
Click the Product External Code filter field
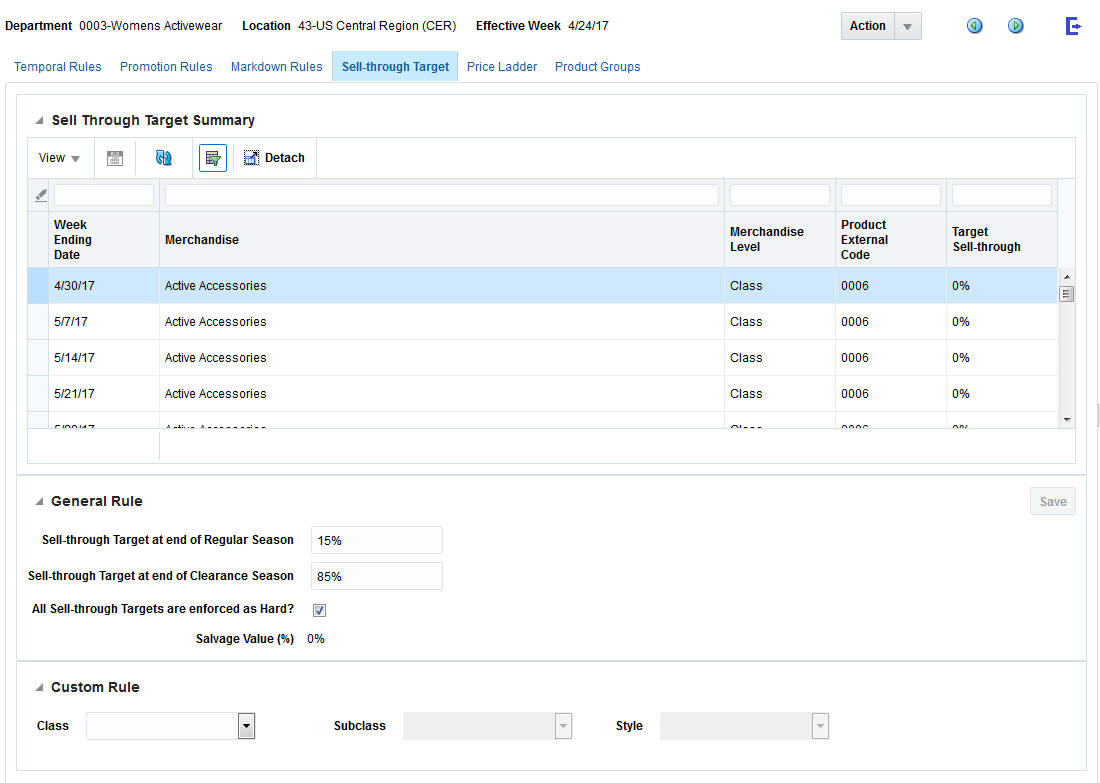891,195
